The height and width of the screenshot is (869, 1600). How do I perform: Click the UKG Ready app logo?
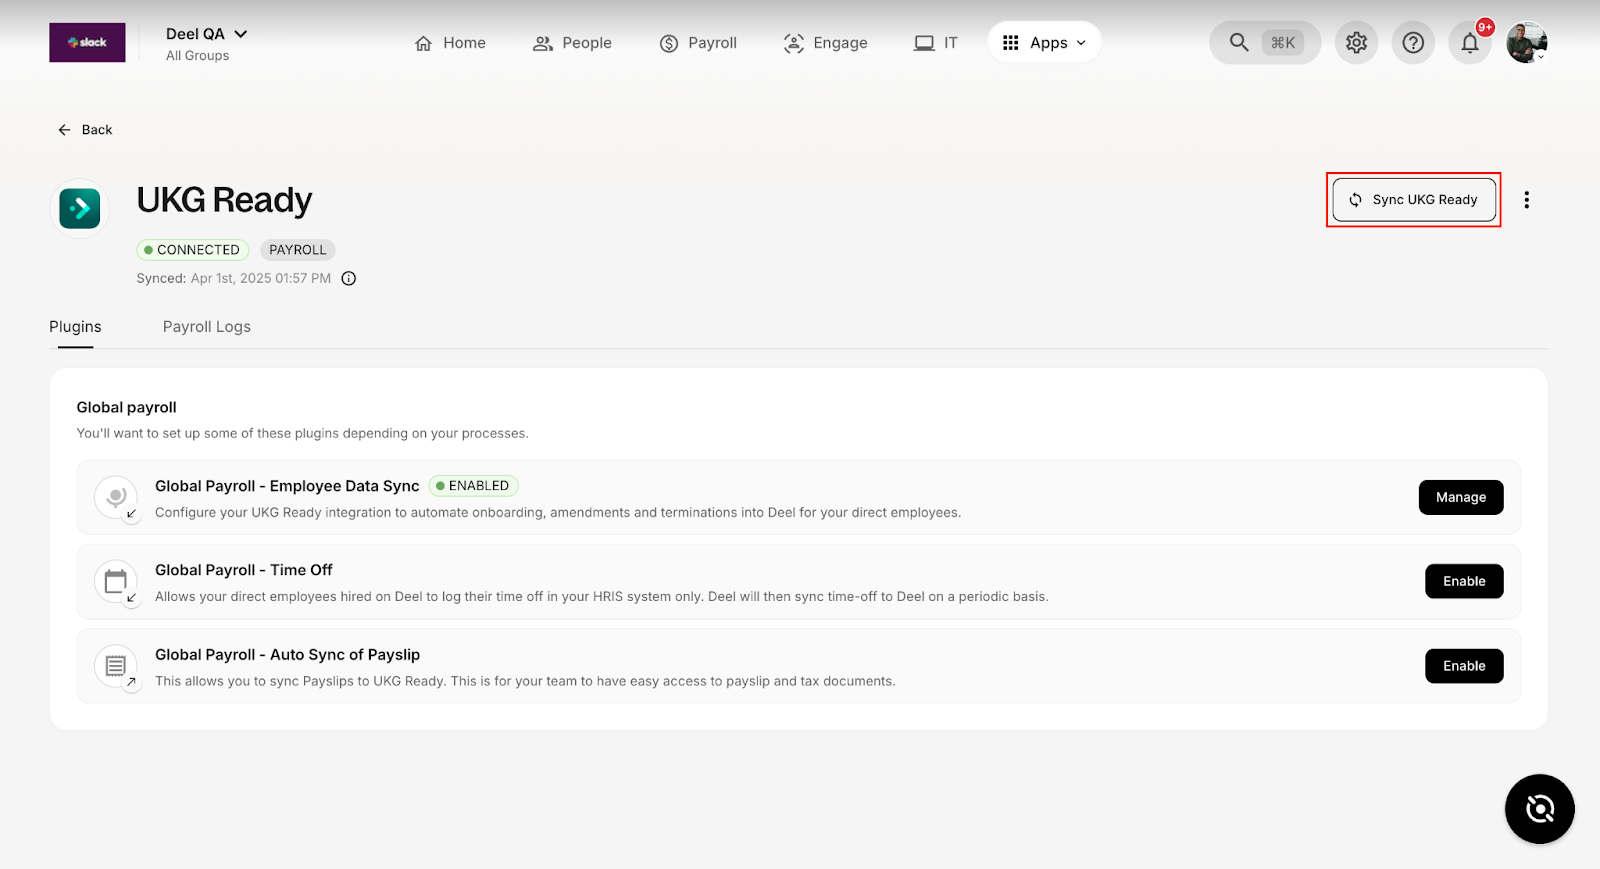tap(80, 209)
